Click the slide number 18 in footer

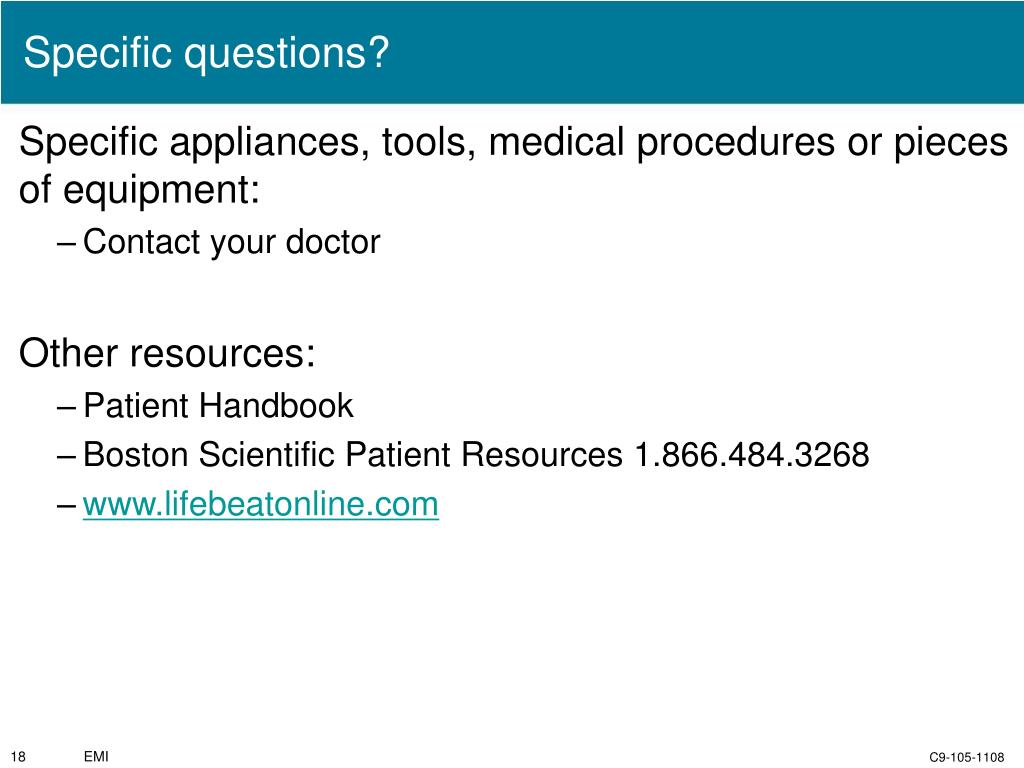coord(18,756)
